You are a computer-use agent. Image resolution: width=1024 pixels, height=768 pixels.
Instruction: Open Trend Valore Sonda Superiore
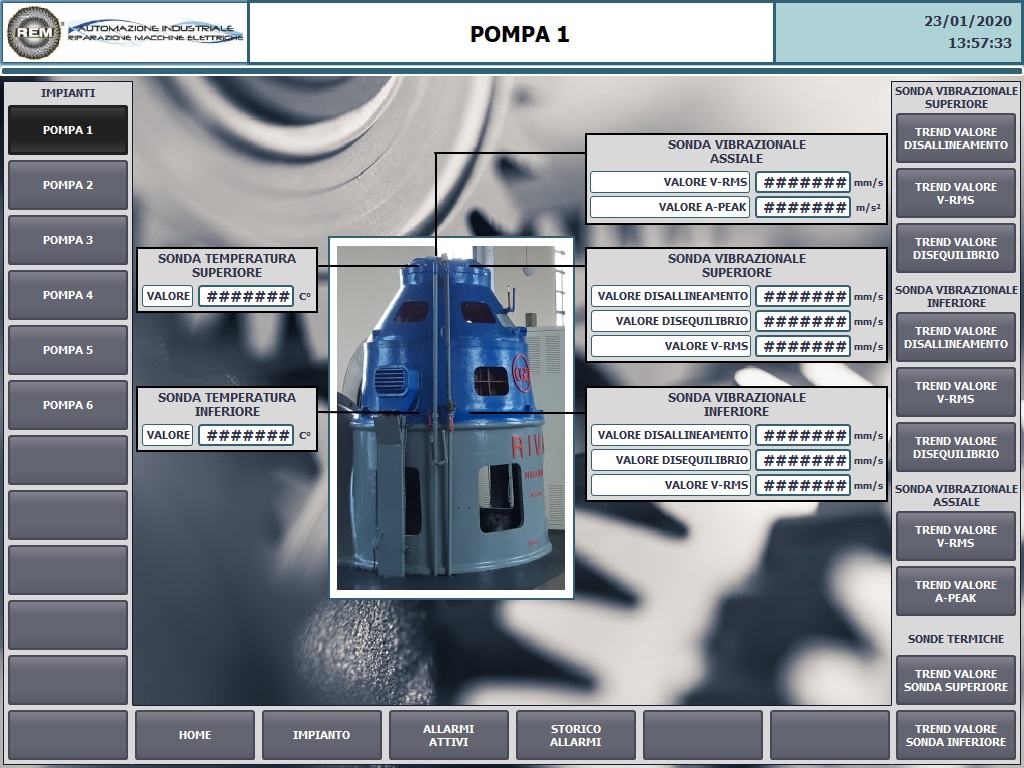pos(956,680)
